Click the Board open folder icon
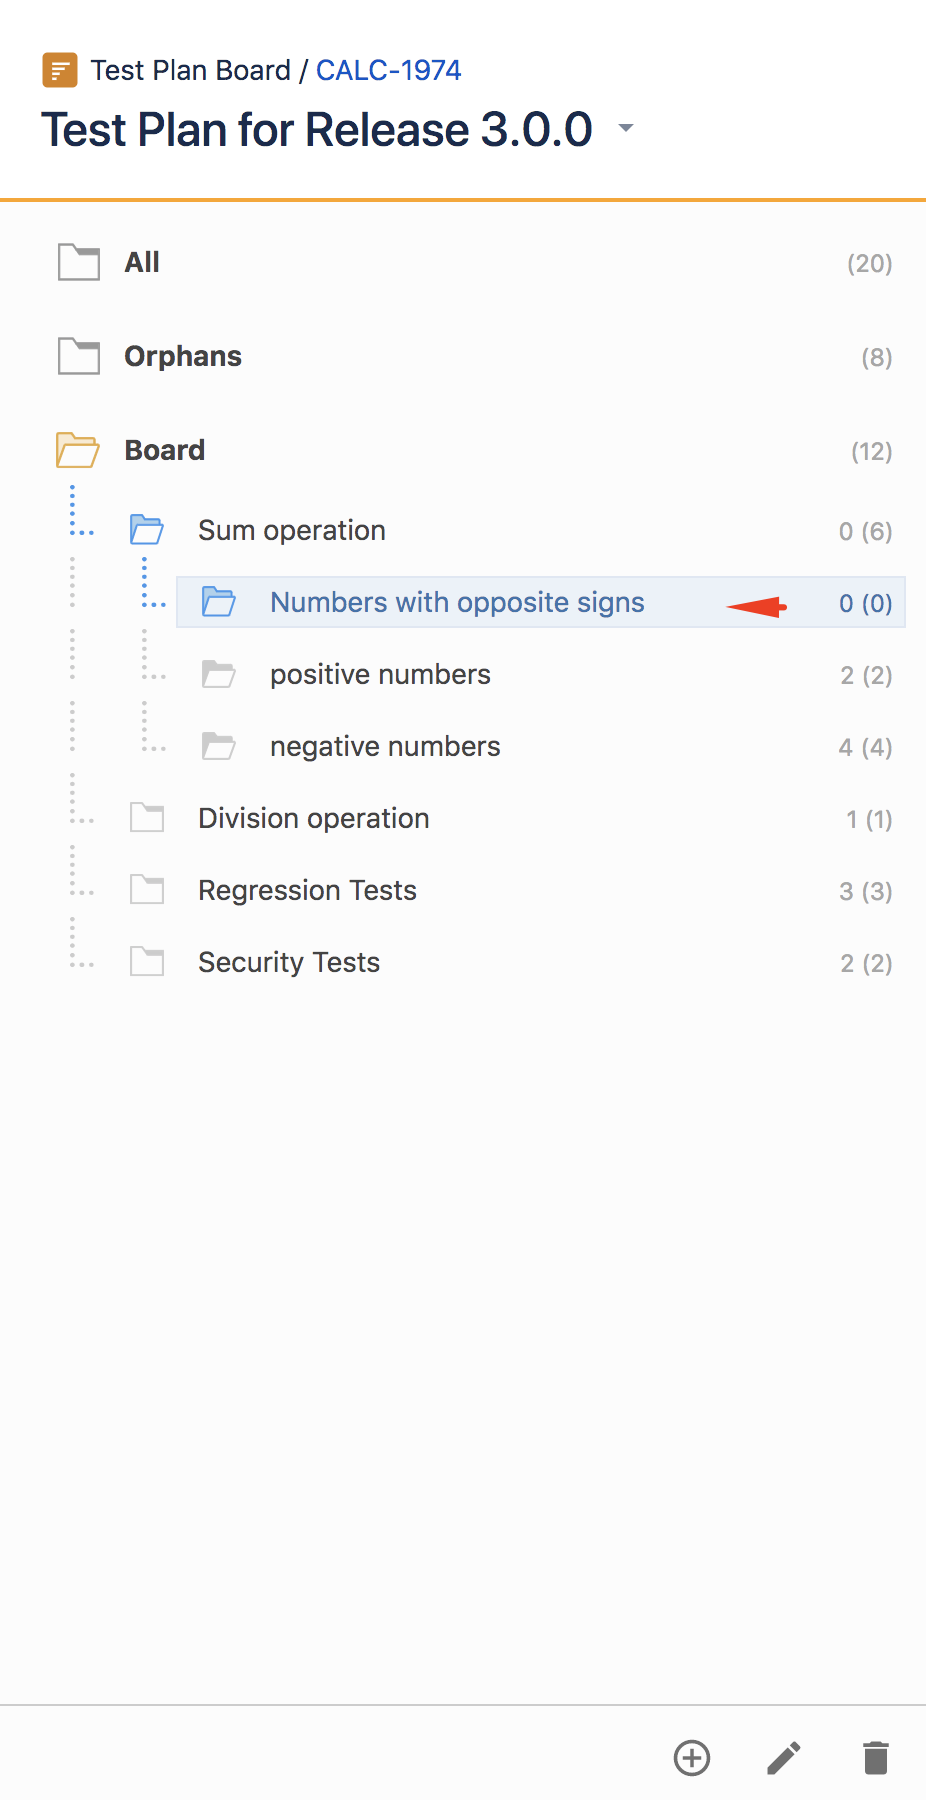926x1800 pixels. click(77, 450)
